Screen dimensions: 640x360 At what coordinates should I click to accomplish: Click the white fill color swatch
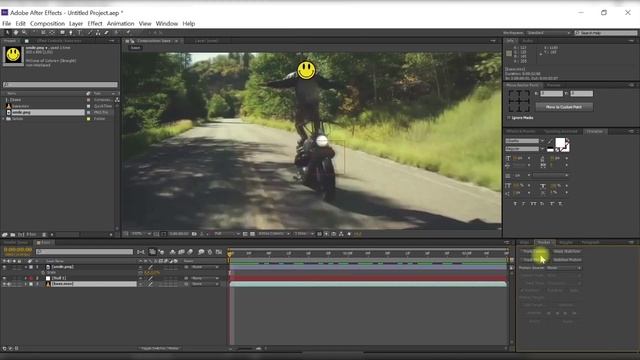coord(560,142)
